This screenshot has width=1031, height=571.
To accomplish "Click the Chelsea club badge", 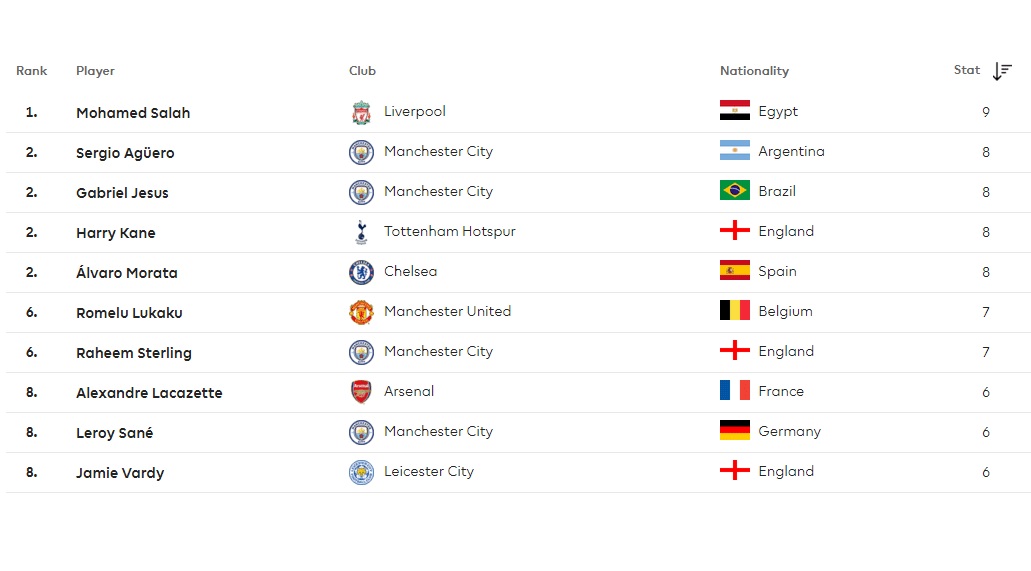I will click(x=361, y=272).
